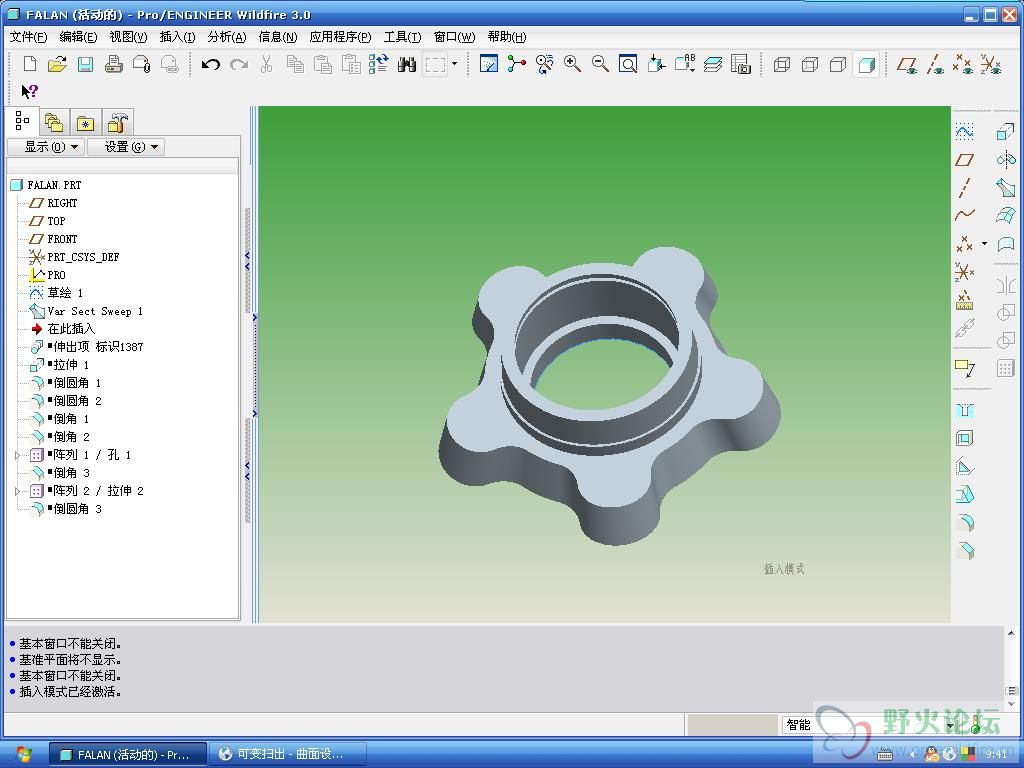Click the Shell tool icon
The height and width of the screenshot is (768, 1024).
[x=964, y=438]
